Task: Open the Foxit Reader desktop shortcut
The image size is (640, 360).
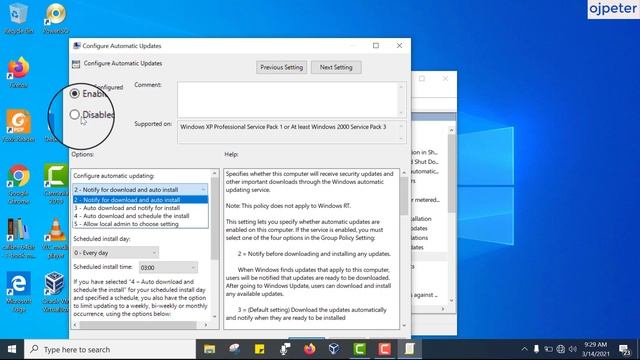Action: (x=18, y=126)
